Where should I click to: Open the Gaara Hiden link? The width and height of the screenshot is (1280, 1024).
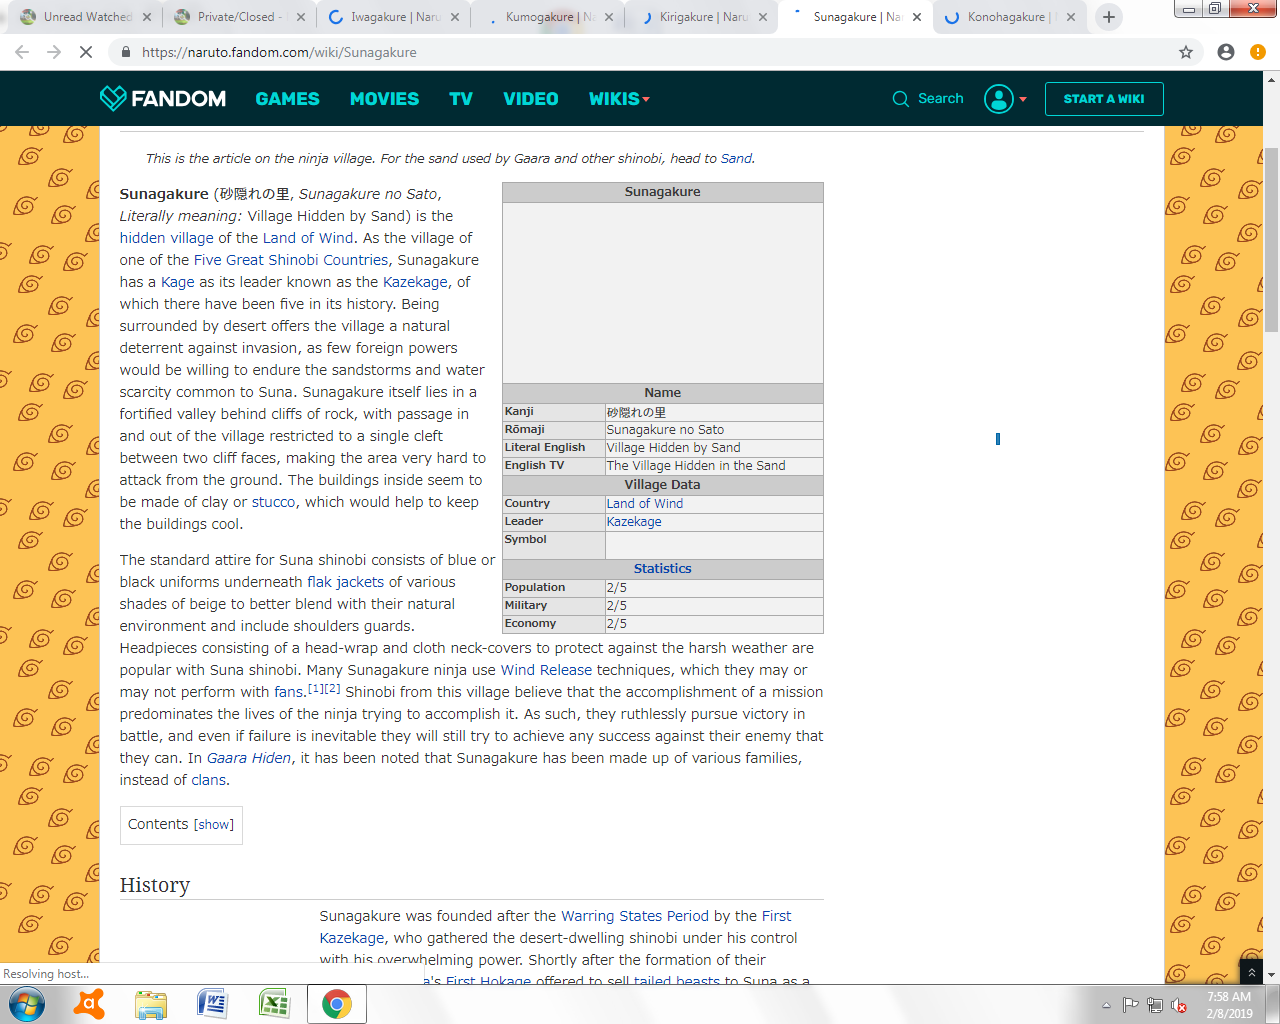point(249,758)
